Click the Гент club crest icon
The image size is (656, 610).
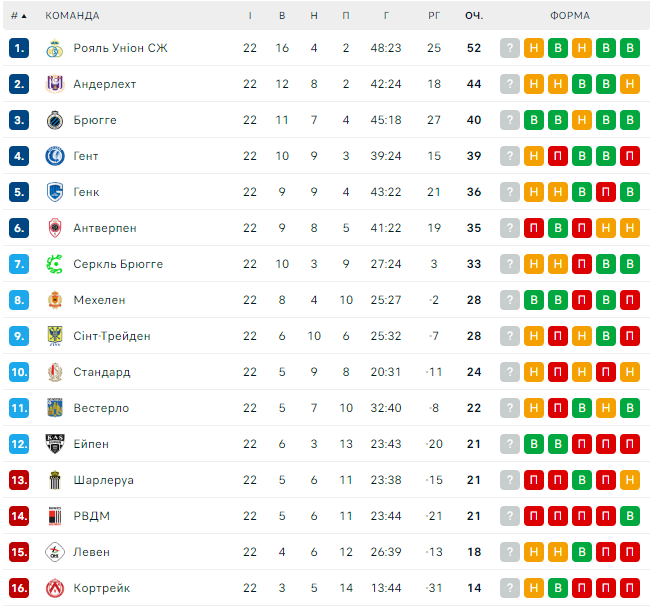tap(55, 156)
